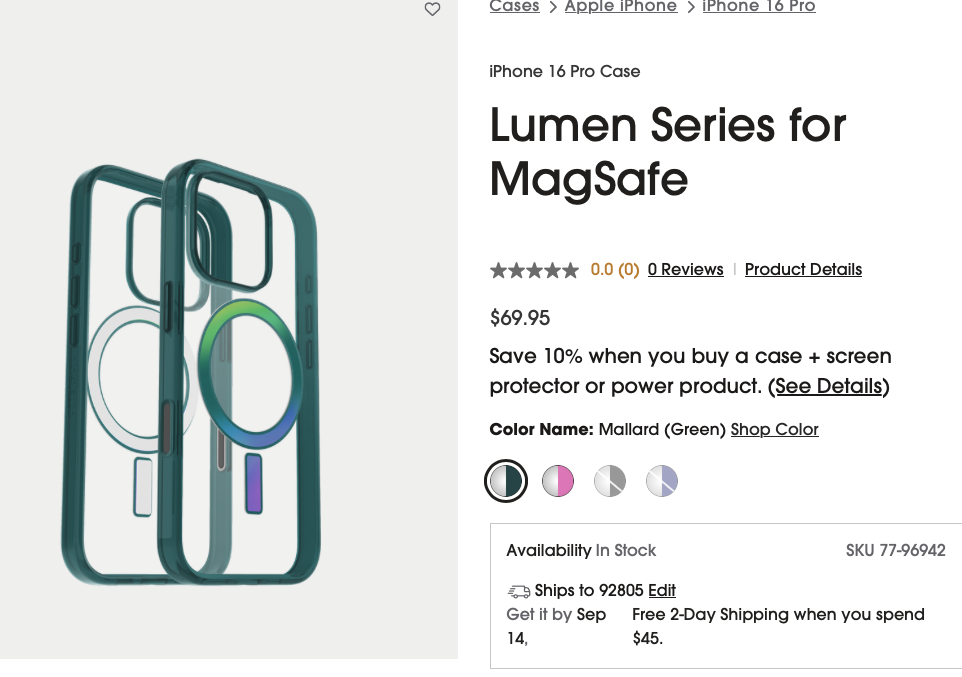
Task: Click the Lumen Series for MagSafe title
Action: 667,152
